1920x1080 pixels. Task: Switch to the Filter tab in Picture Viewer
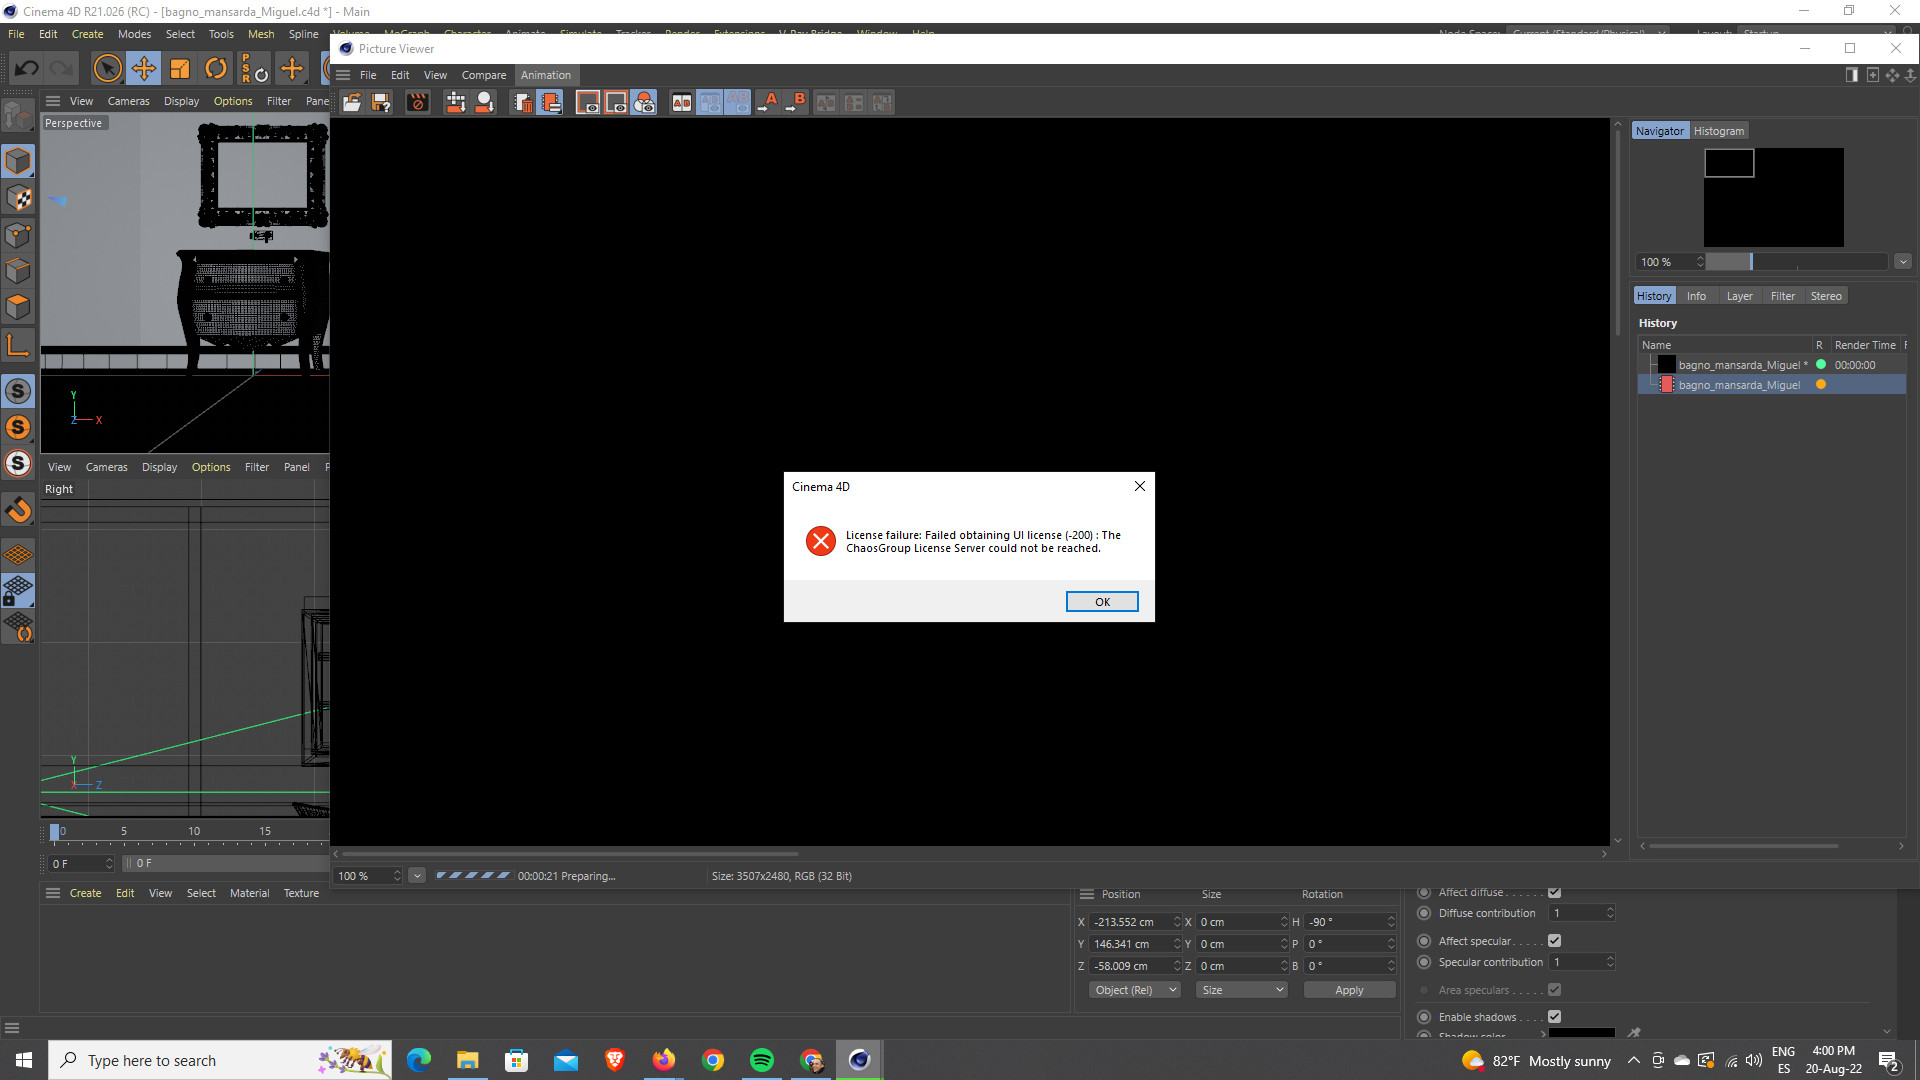1782,296
